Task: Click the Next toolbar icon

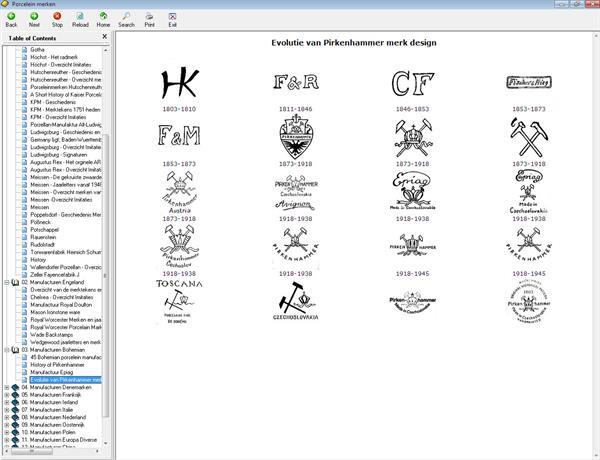Action: tap(34, 19)
